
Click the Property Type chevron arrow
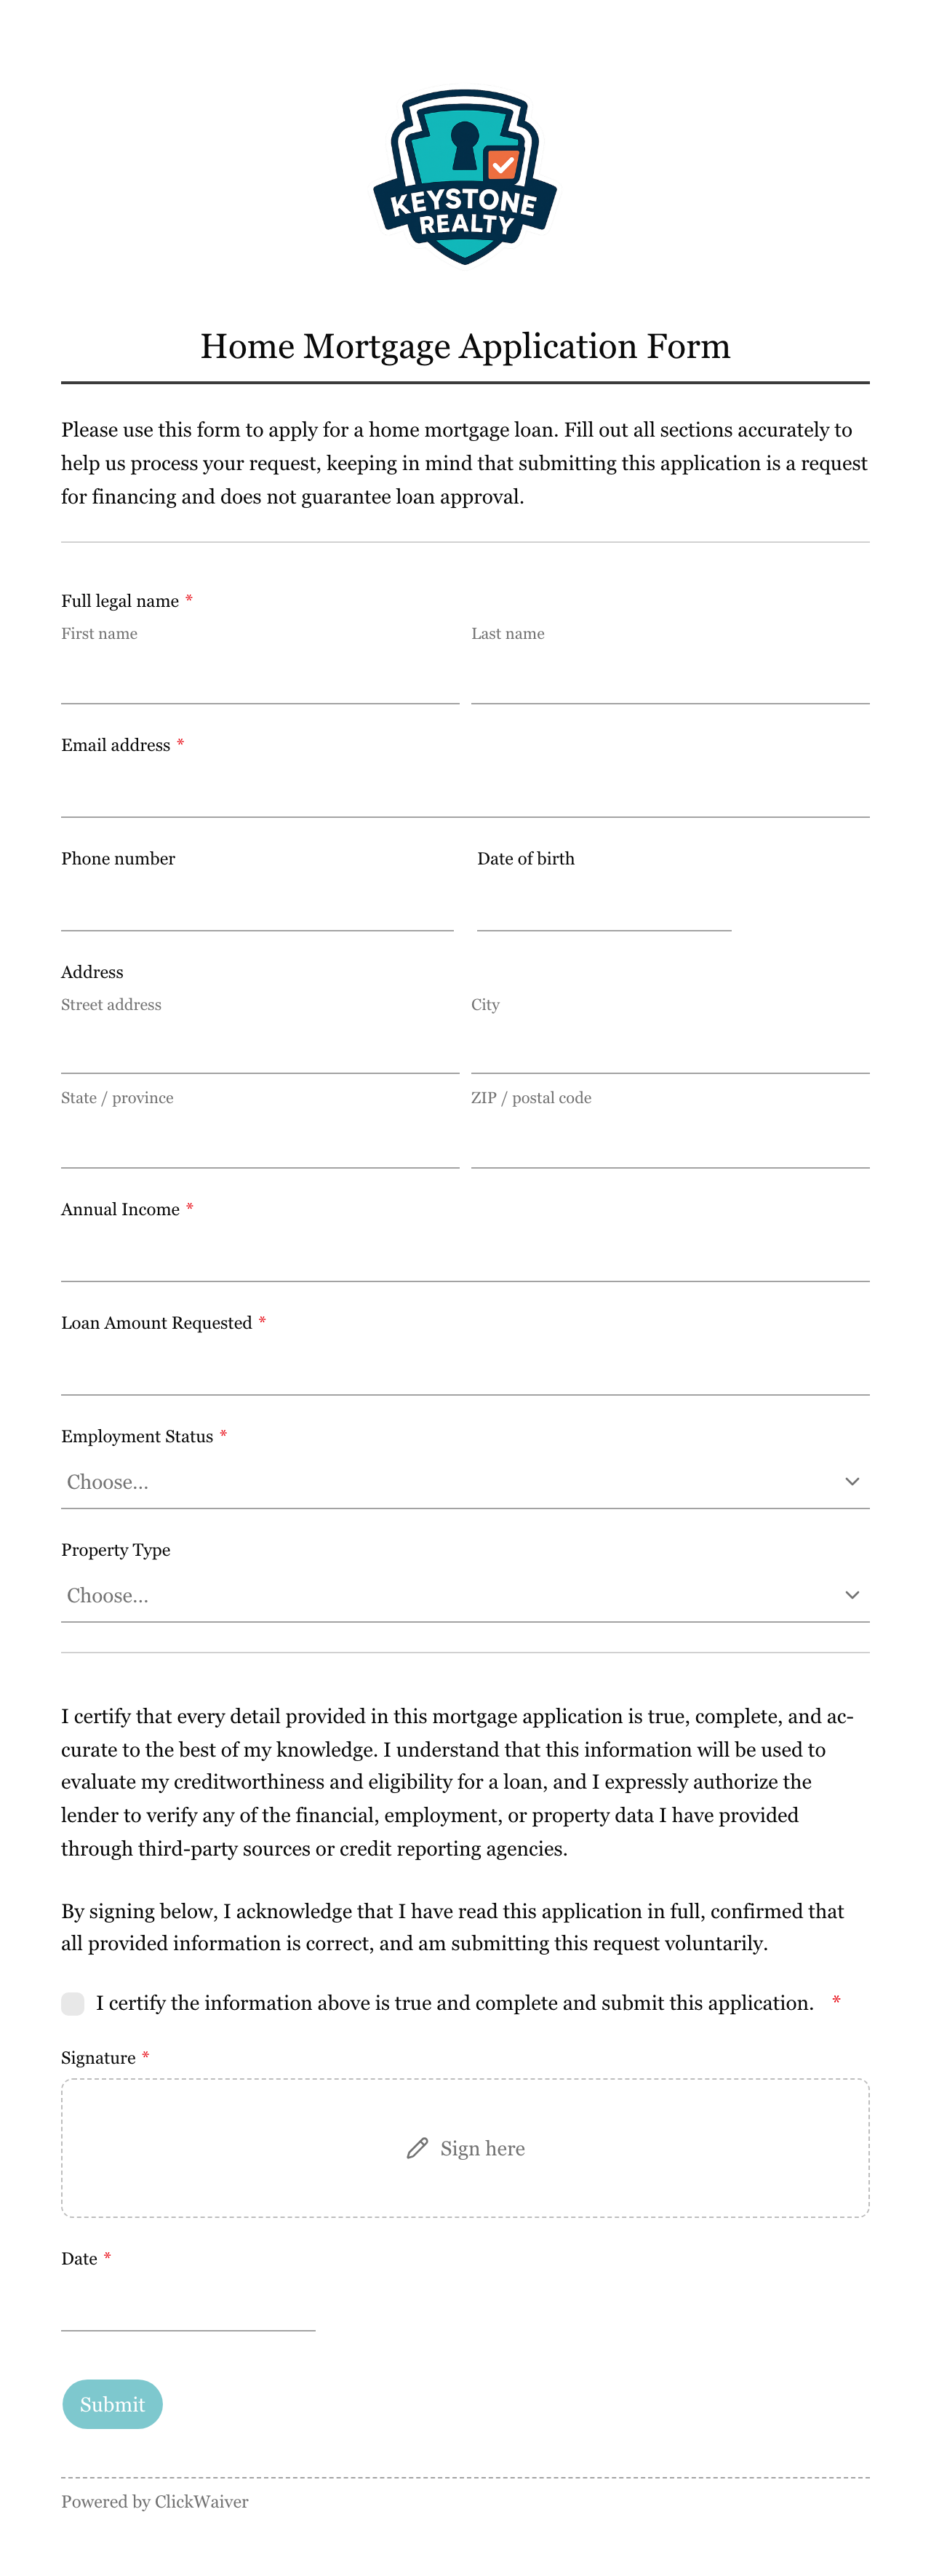point(852,1595)
